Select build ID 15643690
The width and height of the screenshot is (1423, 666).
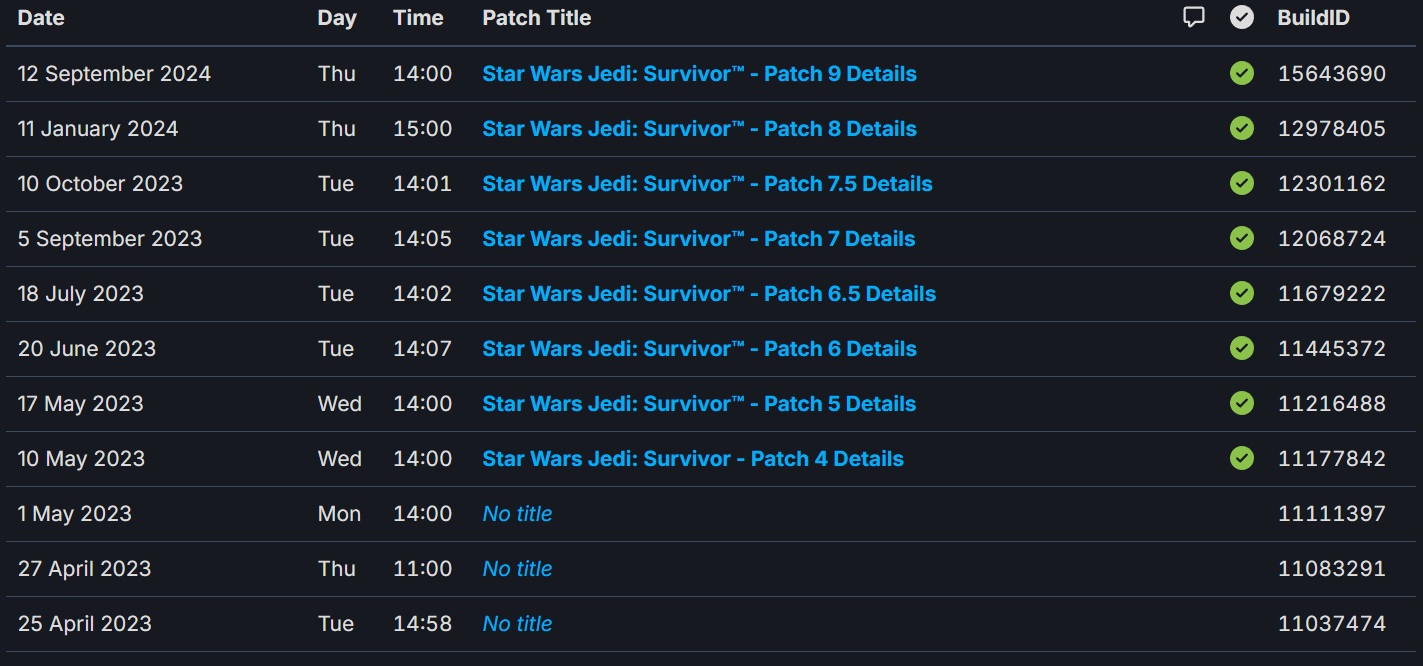pyautogui.click(x=1332, y=74)
